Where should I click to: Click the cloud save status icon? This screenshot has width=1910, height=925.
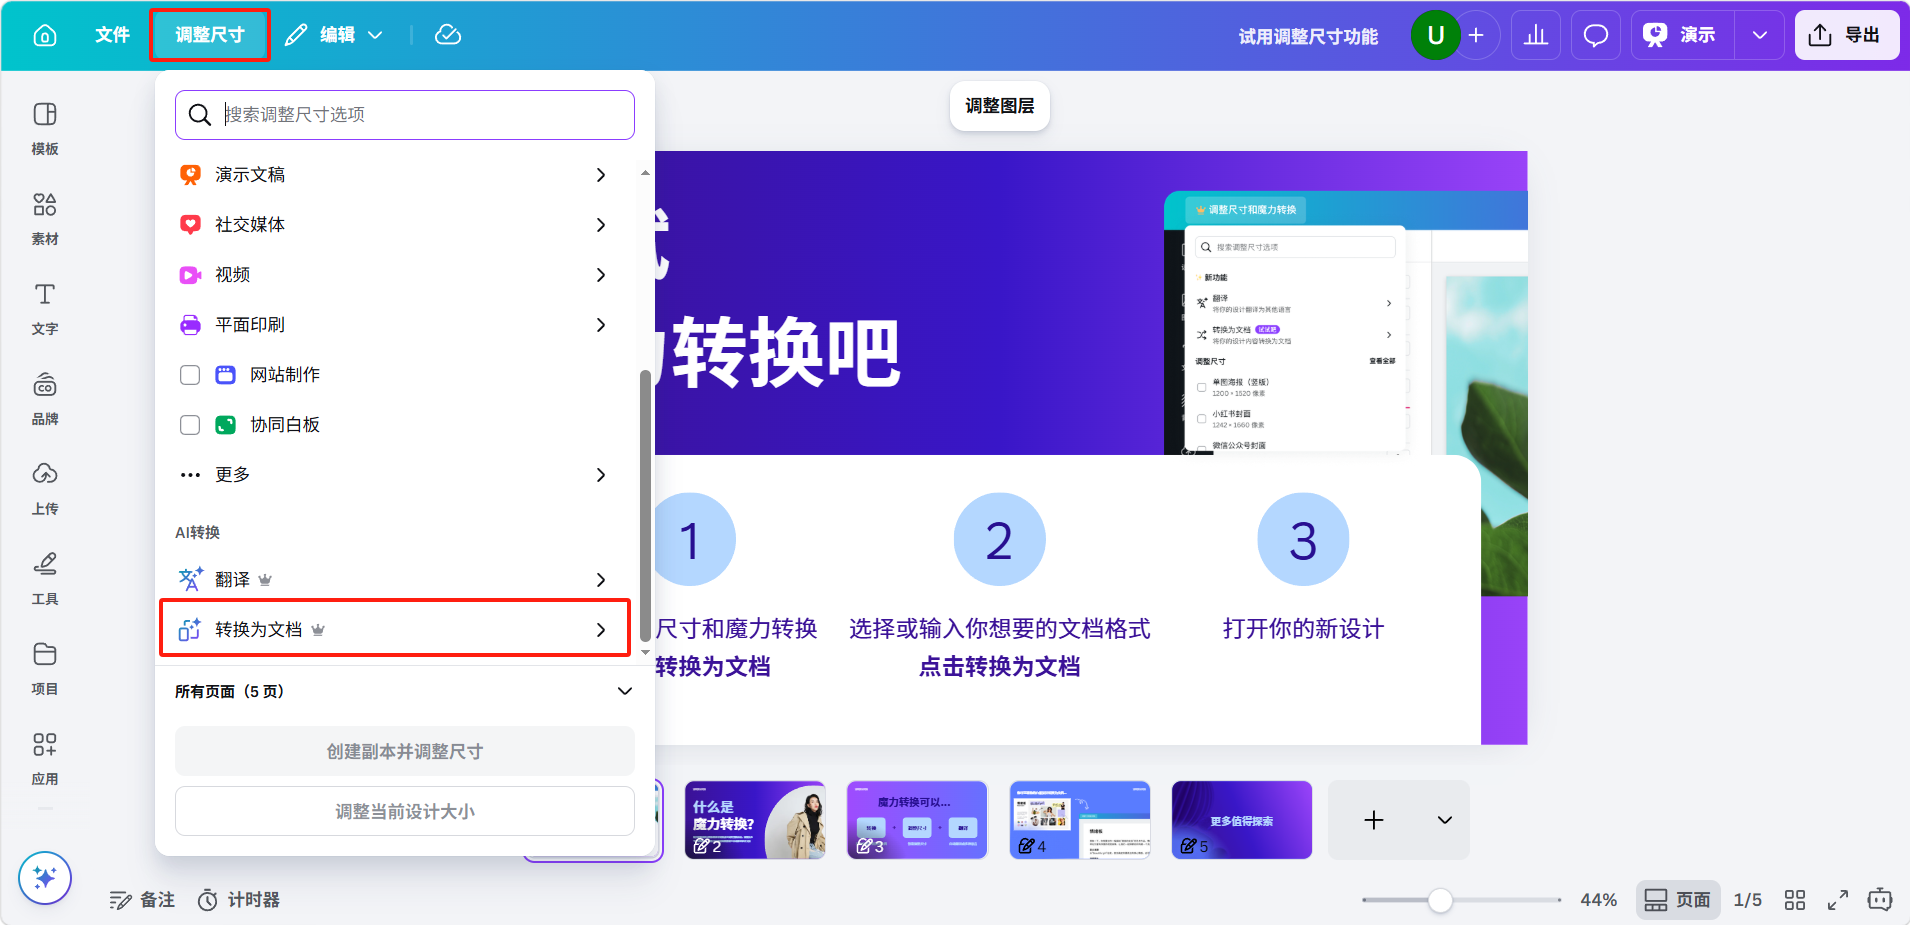(x=448, y=35)
